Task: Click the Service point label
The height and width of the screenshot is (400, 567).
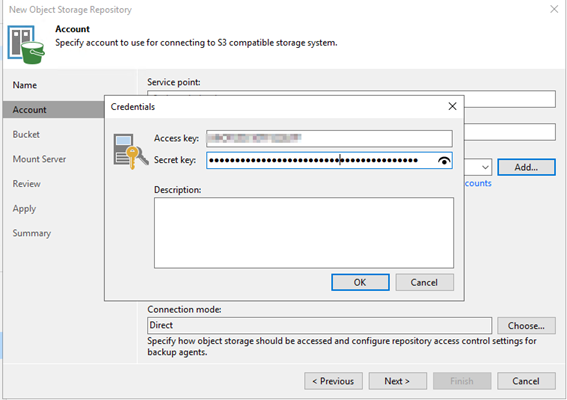Action: [174, 82]
